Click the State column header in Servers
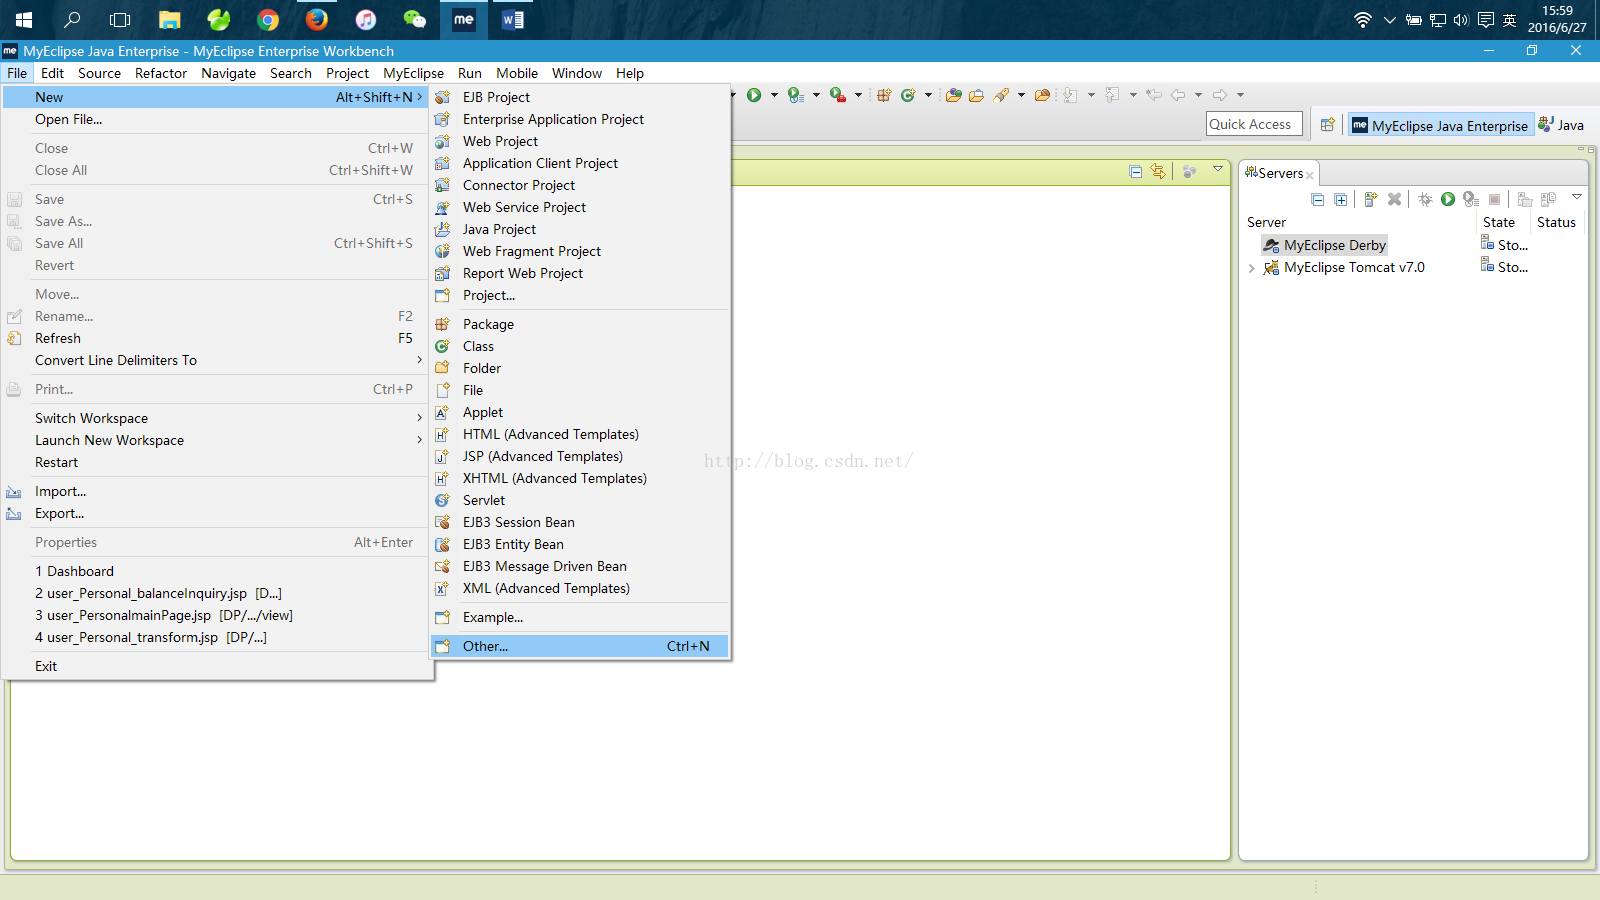 1499,222
